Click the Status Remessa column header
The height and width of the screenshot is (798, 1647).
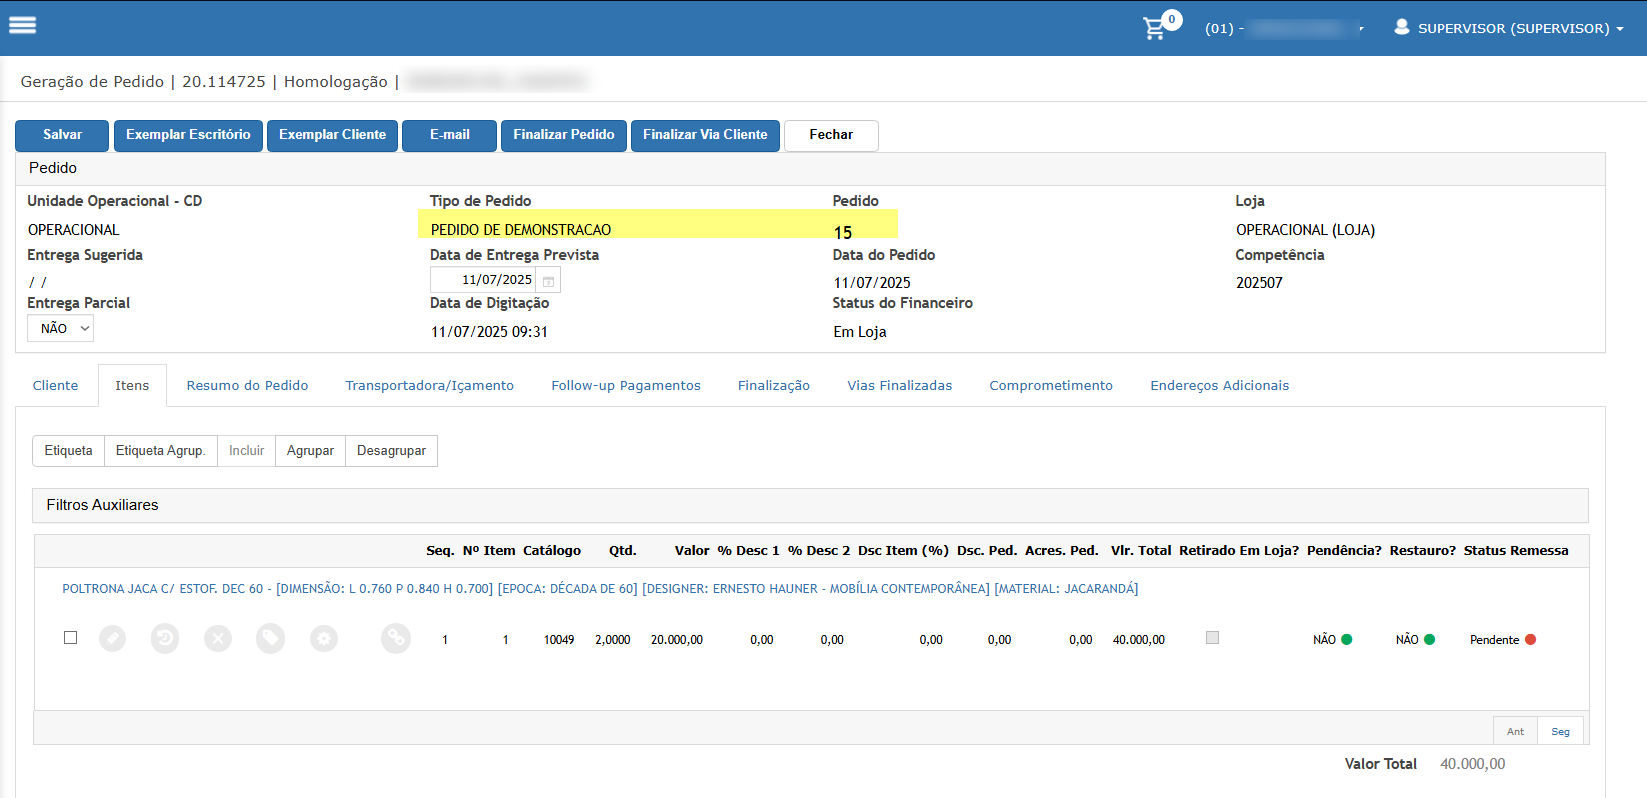[x=1516, y=550]
